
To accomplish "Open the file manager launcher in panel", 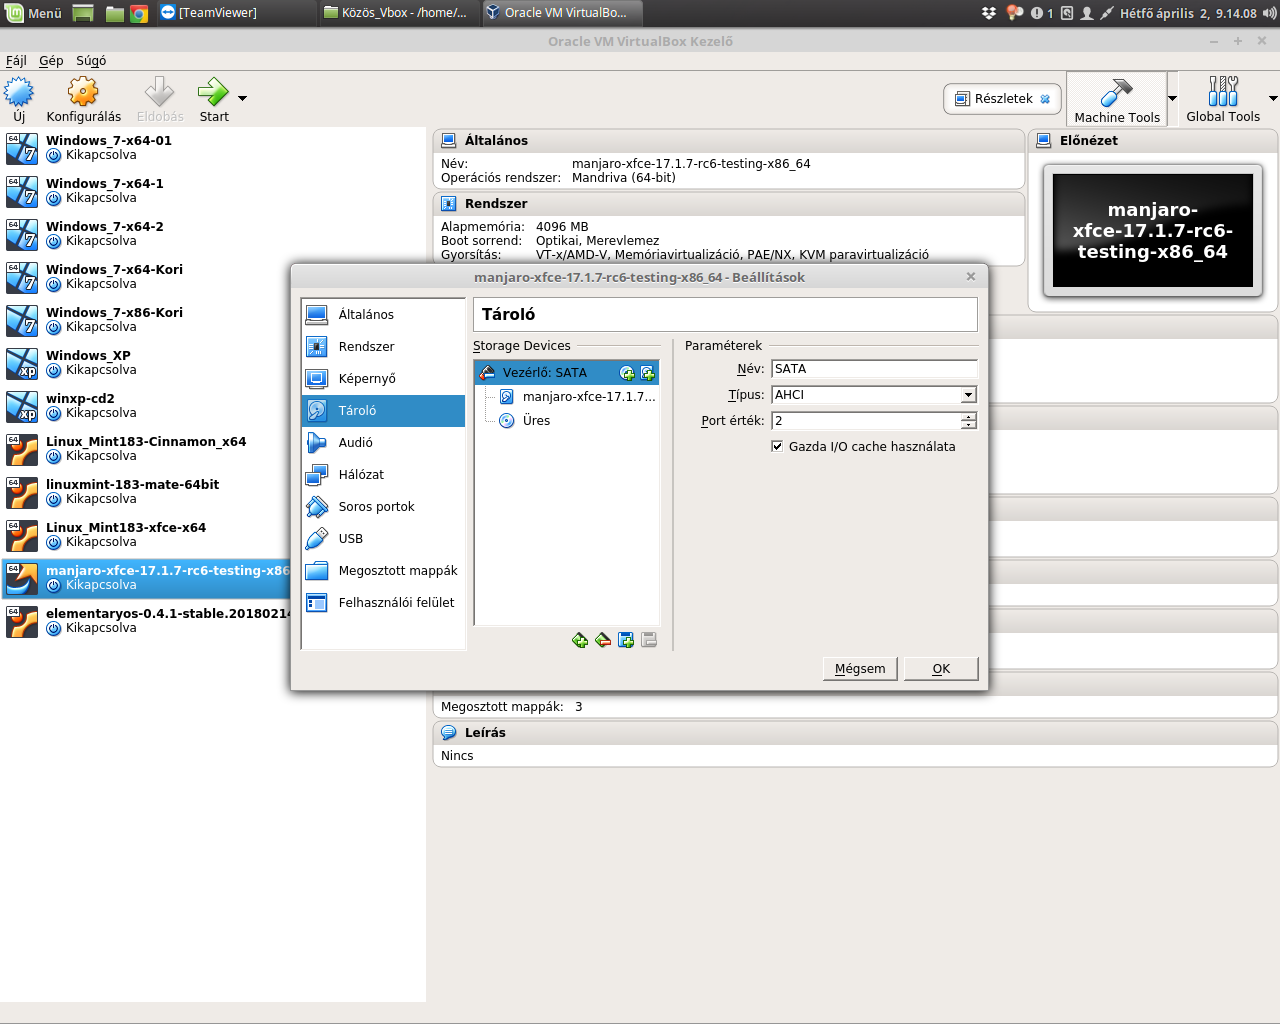I will (x=114, y=13).
